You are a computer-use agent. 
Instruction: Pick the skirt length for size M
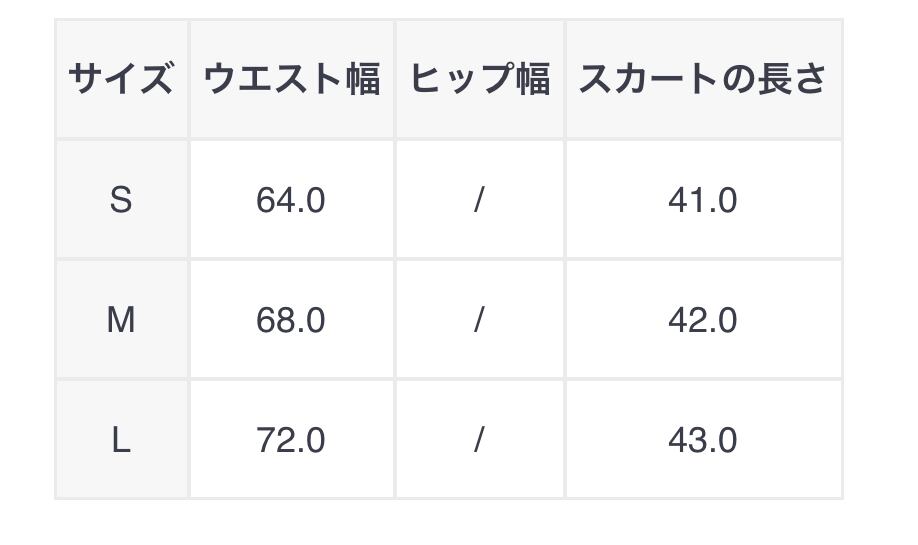pyautogui.click(x=703, y=320)
